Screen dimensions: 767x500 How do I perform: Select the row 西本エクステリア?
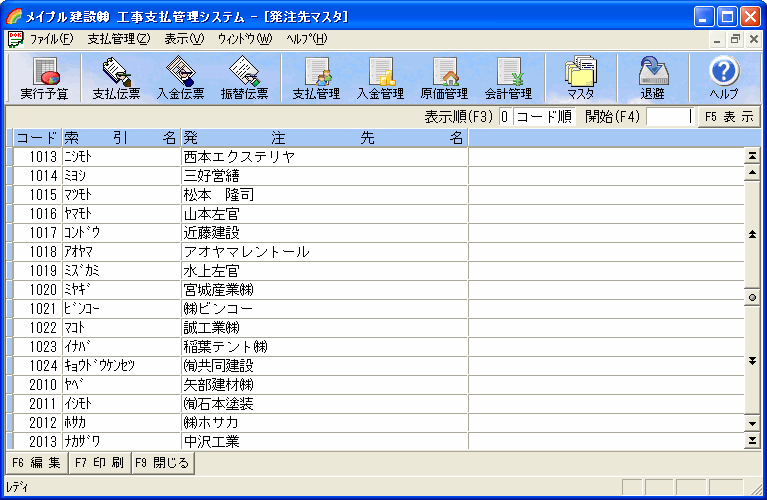coord(240,156)
